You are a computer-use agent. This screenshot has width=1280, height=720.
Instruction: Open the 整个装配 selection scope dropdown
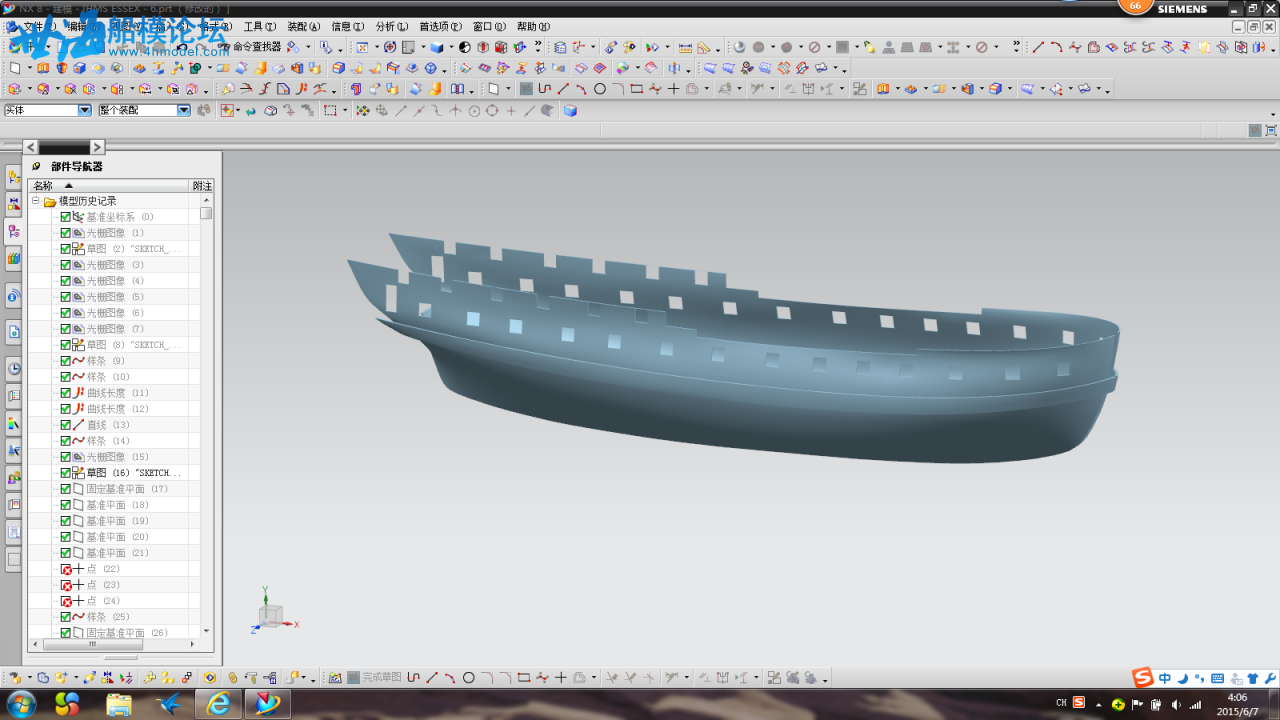[184, 111]
